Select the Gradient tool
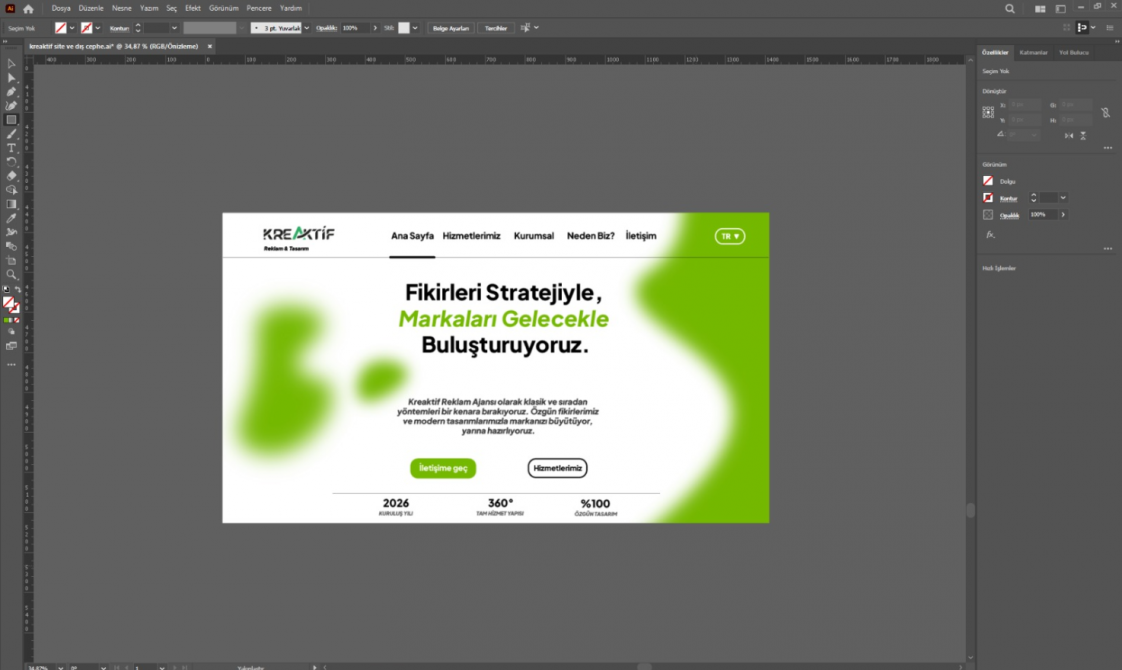 pyautogui.click(x=11, y=204)
